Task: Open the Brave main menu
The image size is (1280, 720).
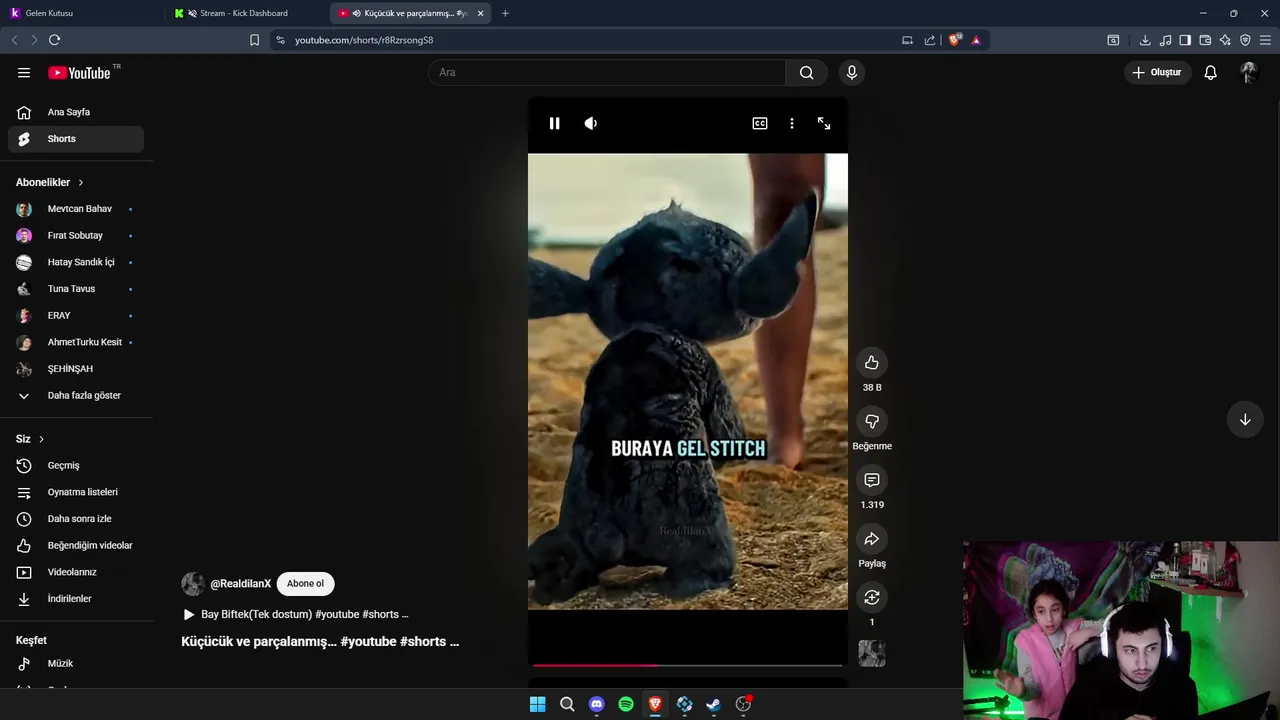Action: coord(1265,40)
